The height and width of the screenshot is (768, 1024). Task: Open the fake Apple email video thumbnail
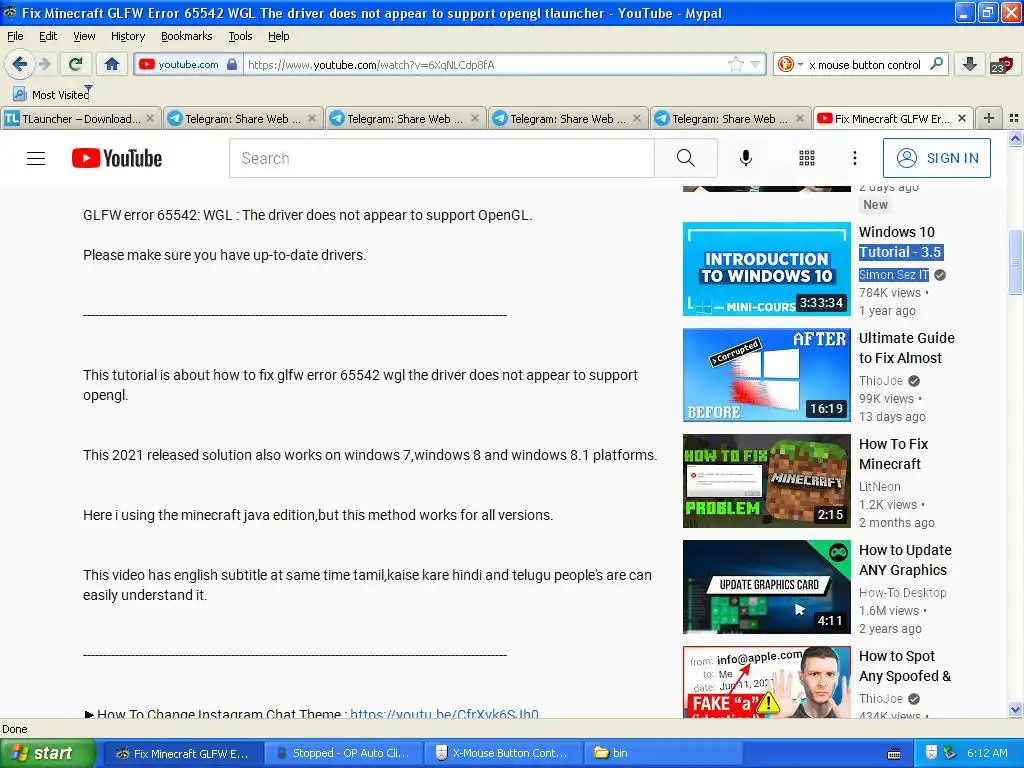[767, 682]
